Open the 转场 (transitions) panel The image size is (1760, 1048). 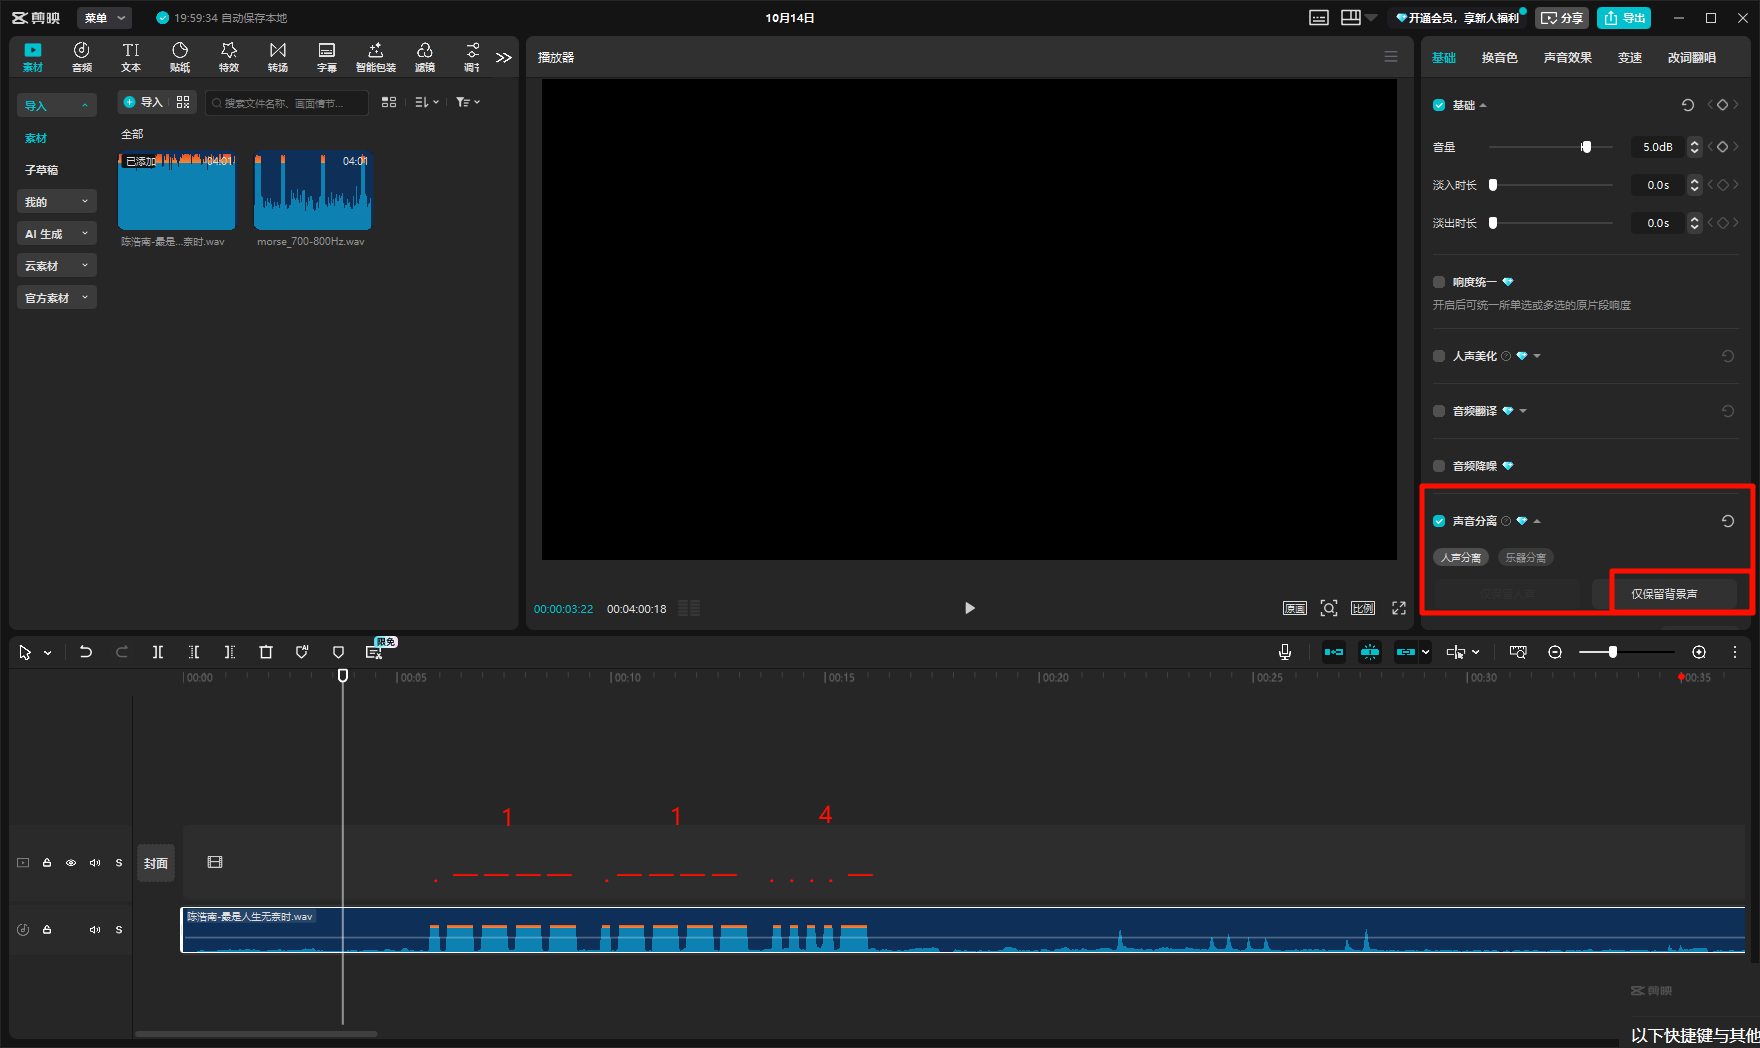[x=278, y=57]
